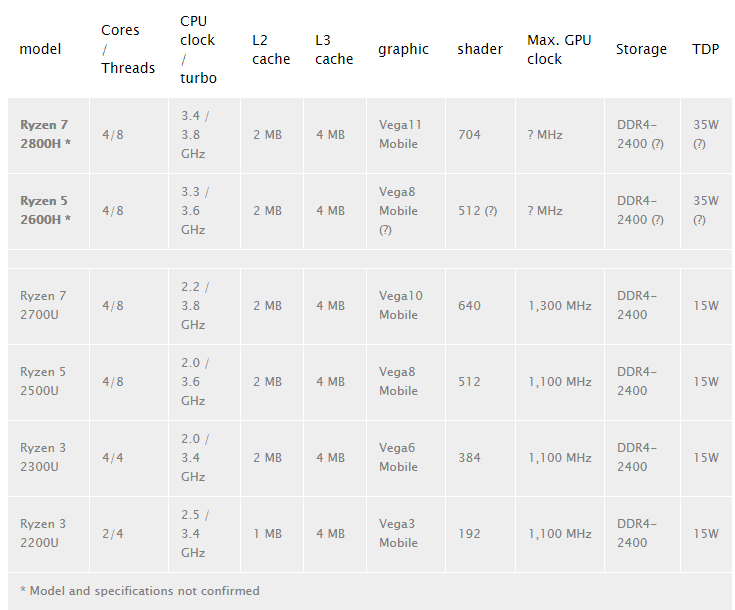The width and height of the screenshot is (735, 610).
Task: Click the "L2 cache" column header
Action: pos(269,49)
